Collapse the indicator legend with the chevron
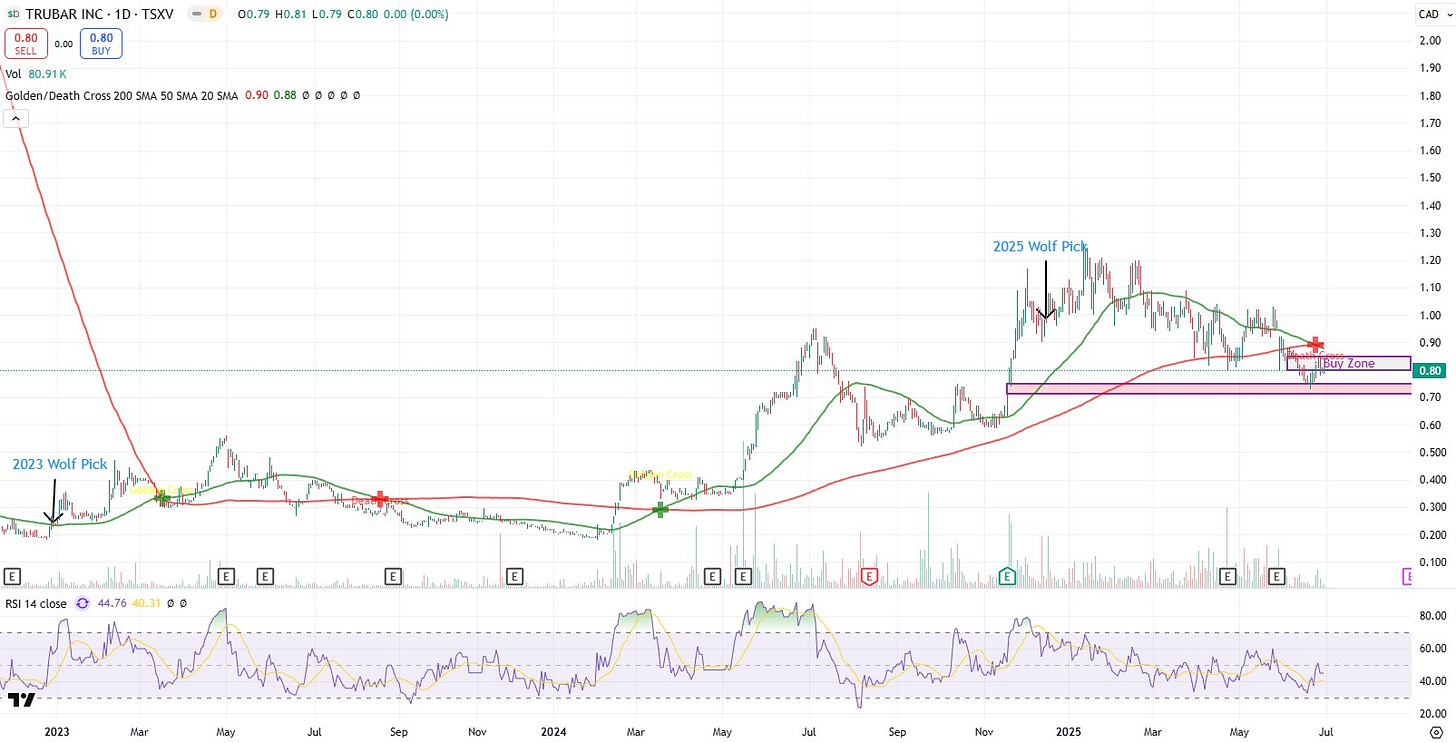 click(x=16, y=119)
